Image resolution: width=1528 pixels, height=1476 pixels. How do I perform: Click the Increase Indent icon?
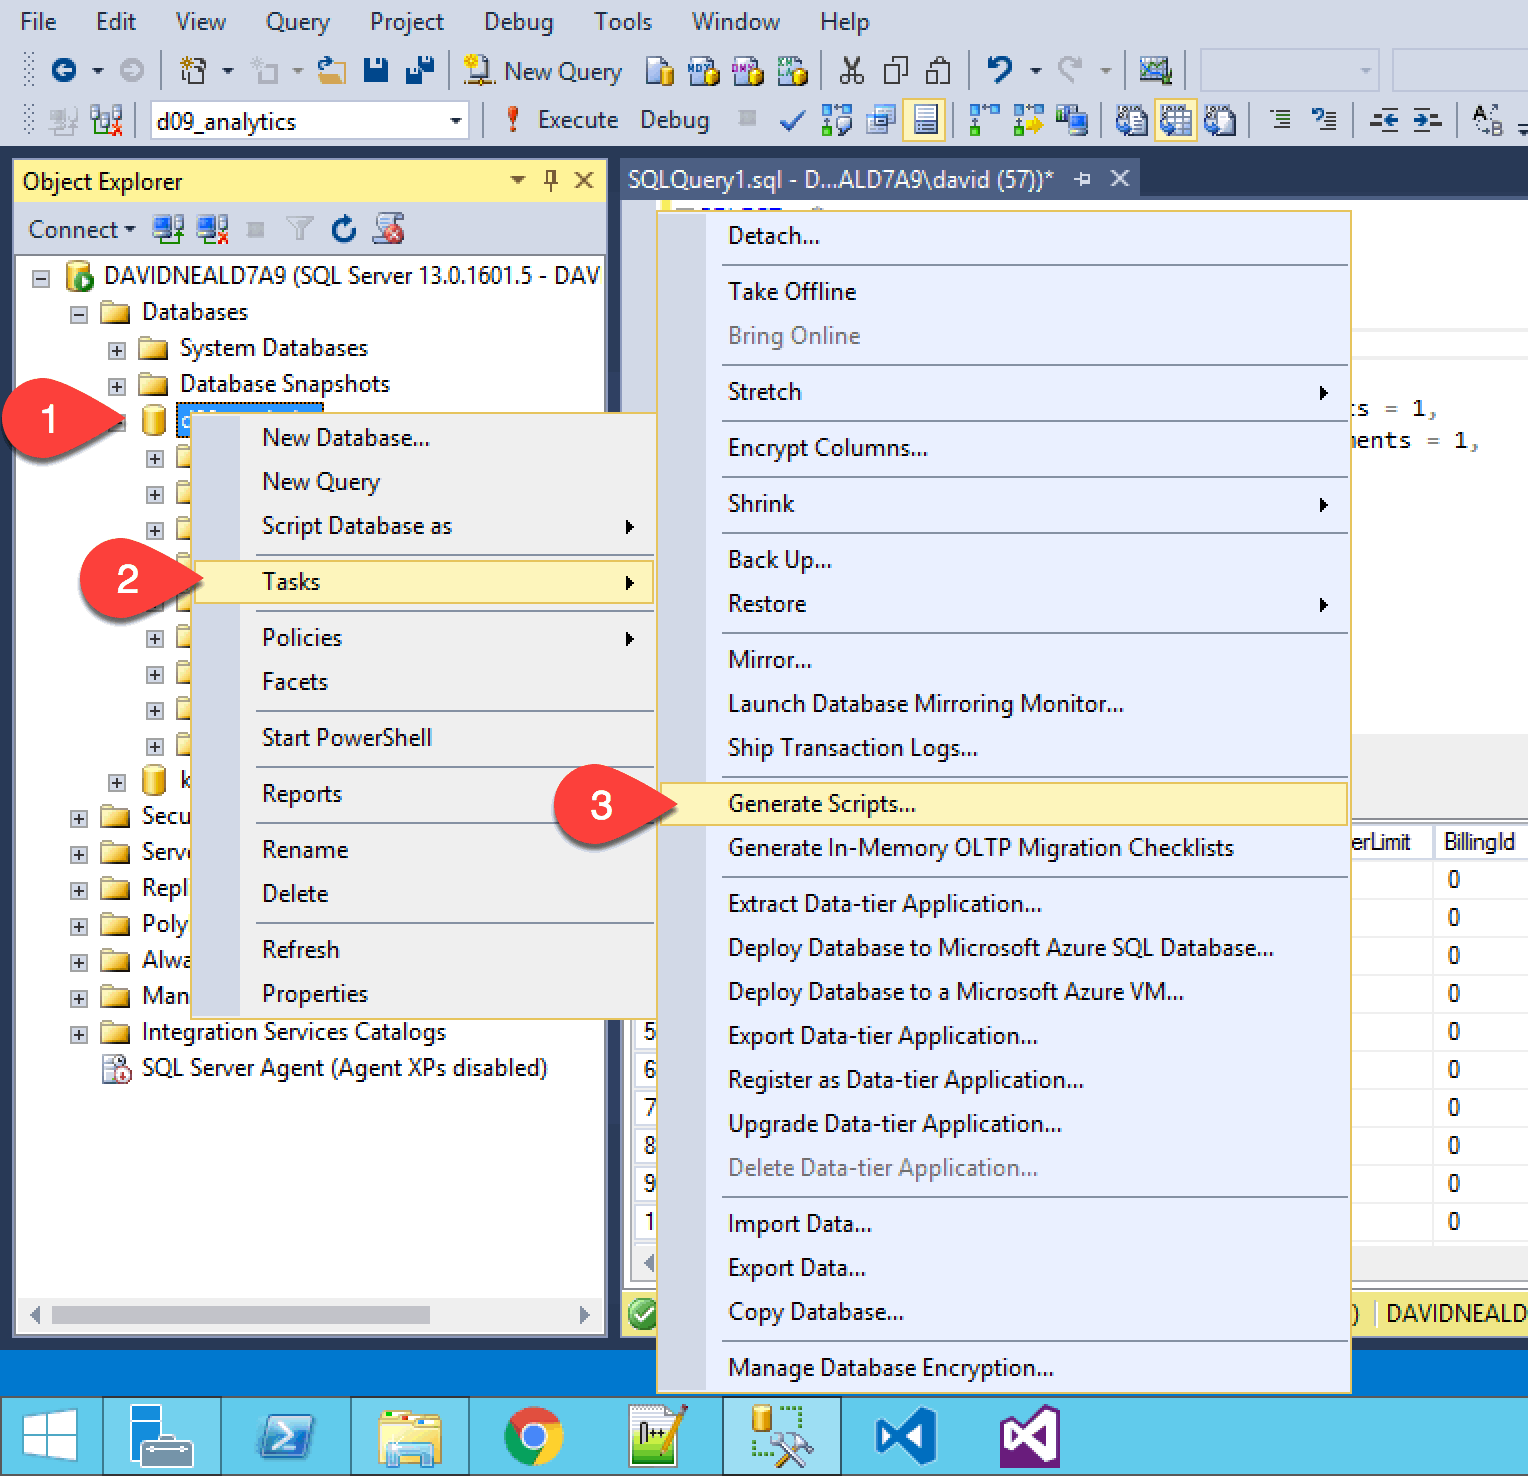coord(1428,121)
